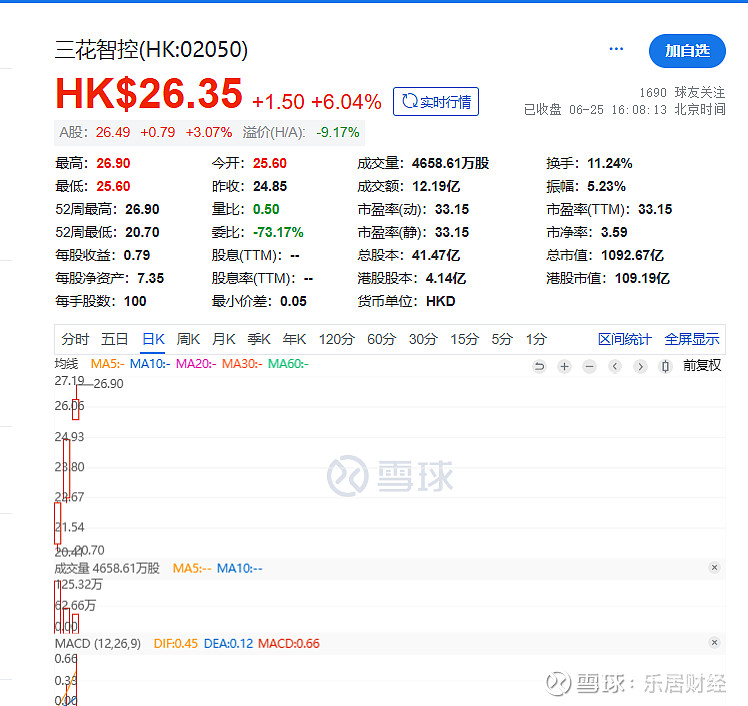Click the price HK$26.35
This screenshot has width=748, height=706.
click(149, 93)
